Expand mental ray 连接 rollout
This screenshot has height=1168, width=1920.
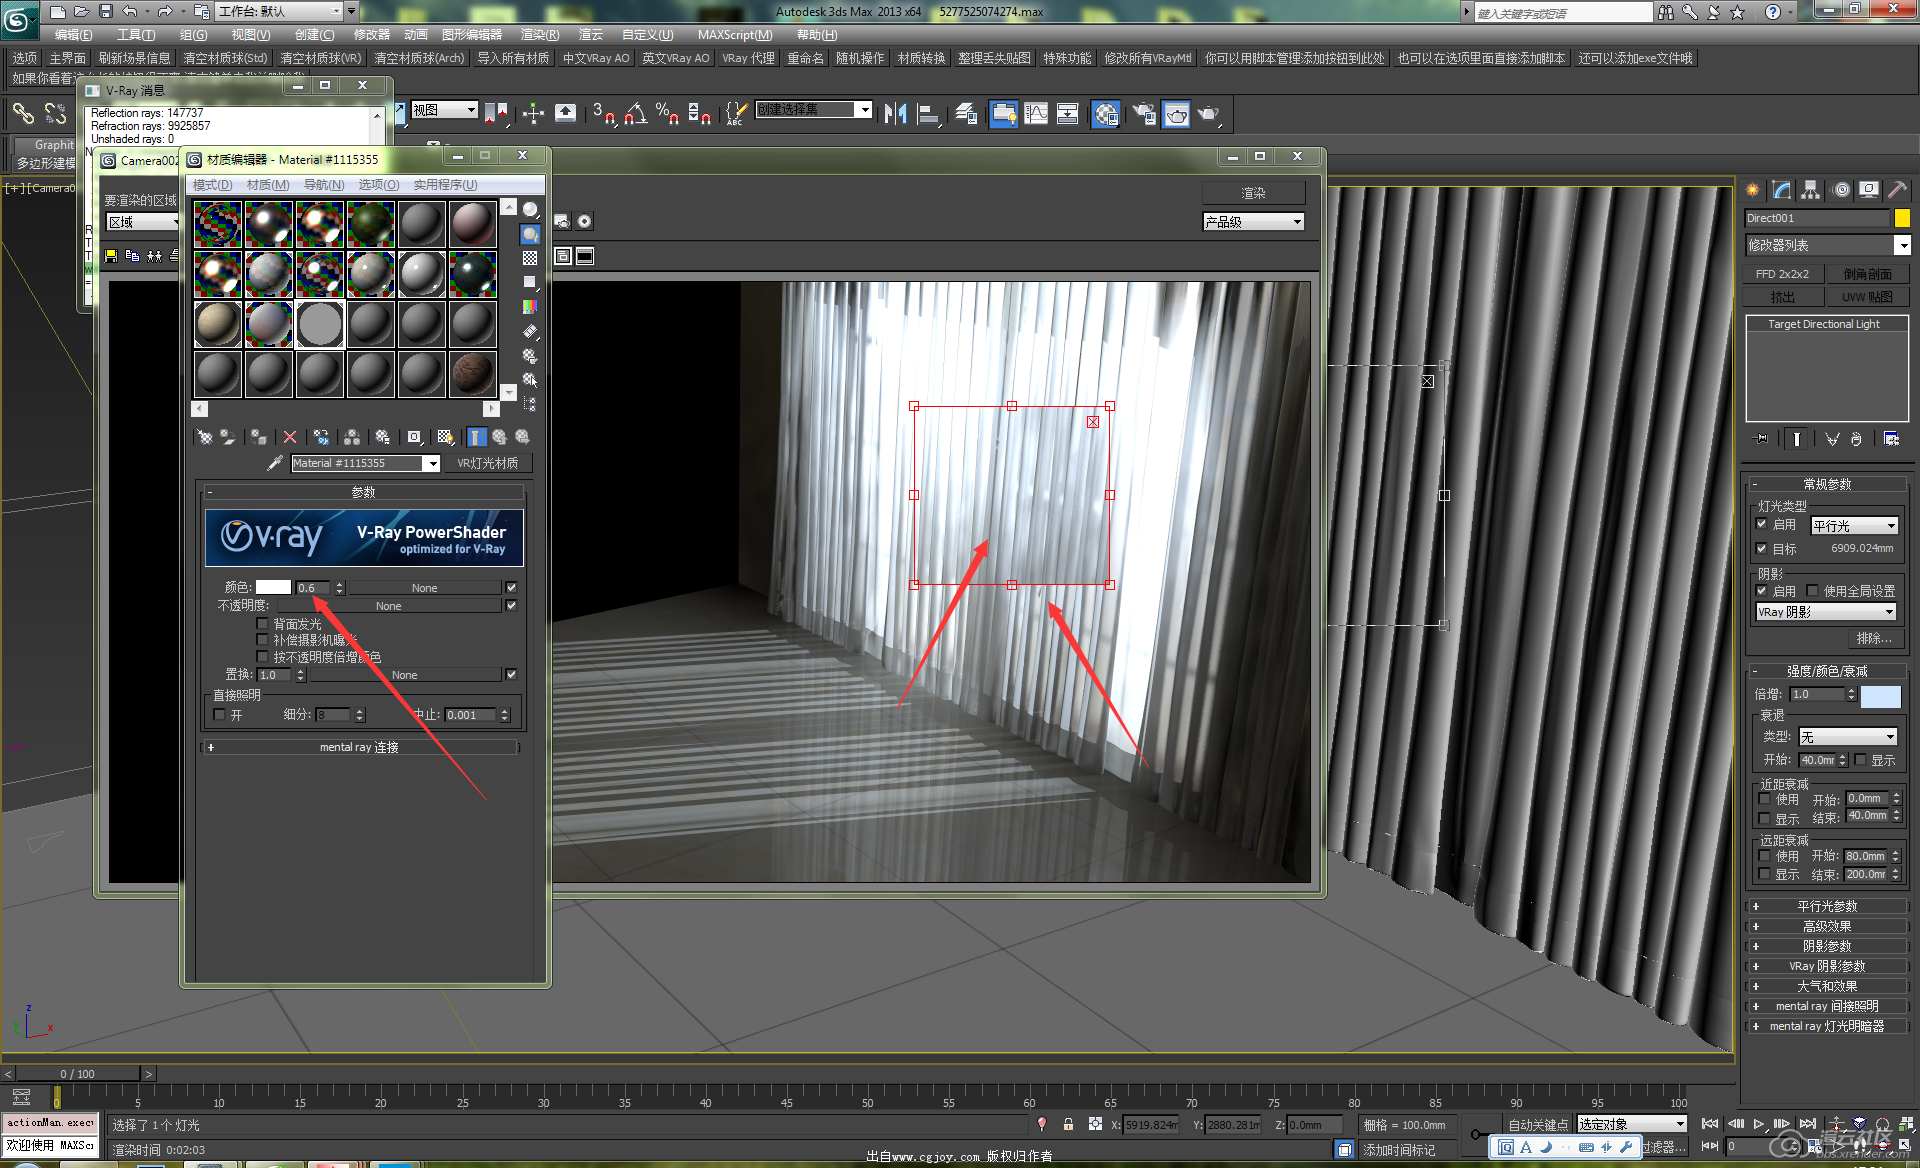[x=360, y=747]
